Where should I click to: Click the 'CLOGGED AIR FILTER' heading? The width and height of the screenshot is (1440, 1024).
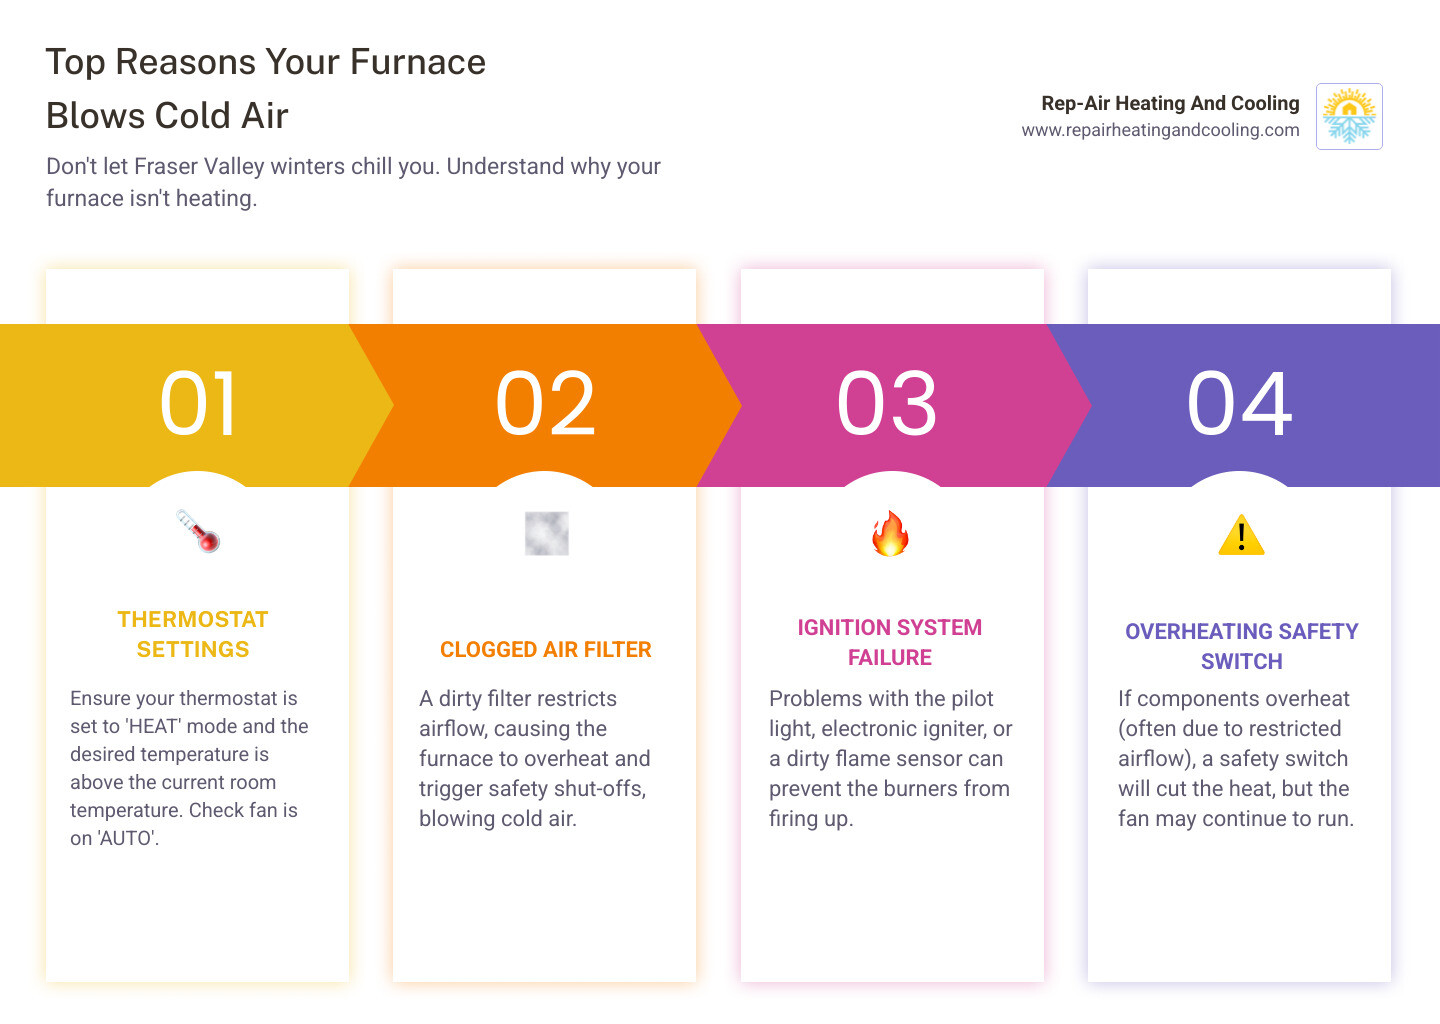[546, 649]
